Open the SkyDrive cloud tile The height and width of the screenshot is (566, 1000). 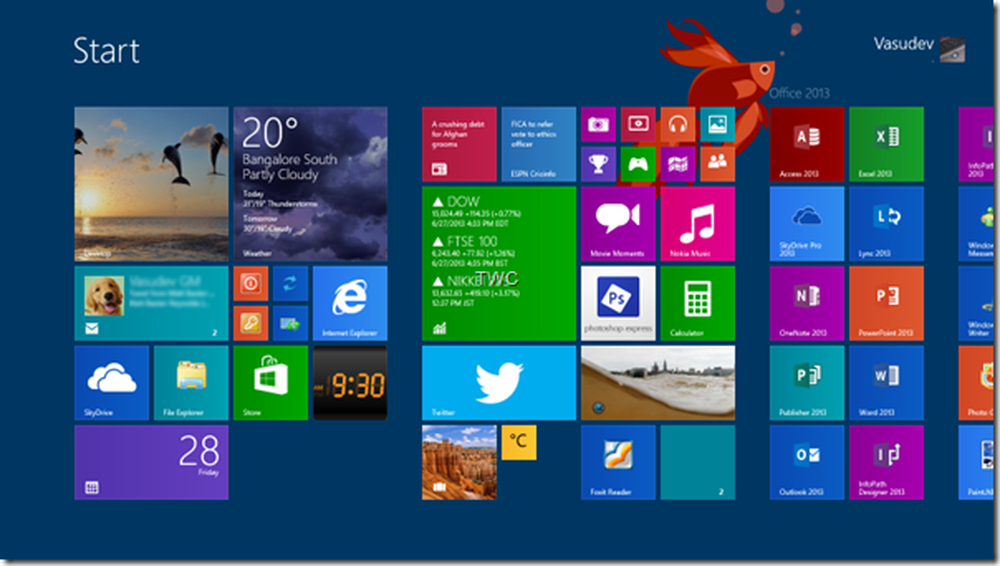coord(112,383)
